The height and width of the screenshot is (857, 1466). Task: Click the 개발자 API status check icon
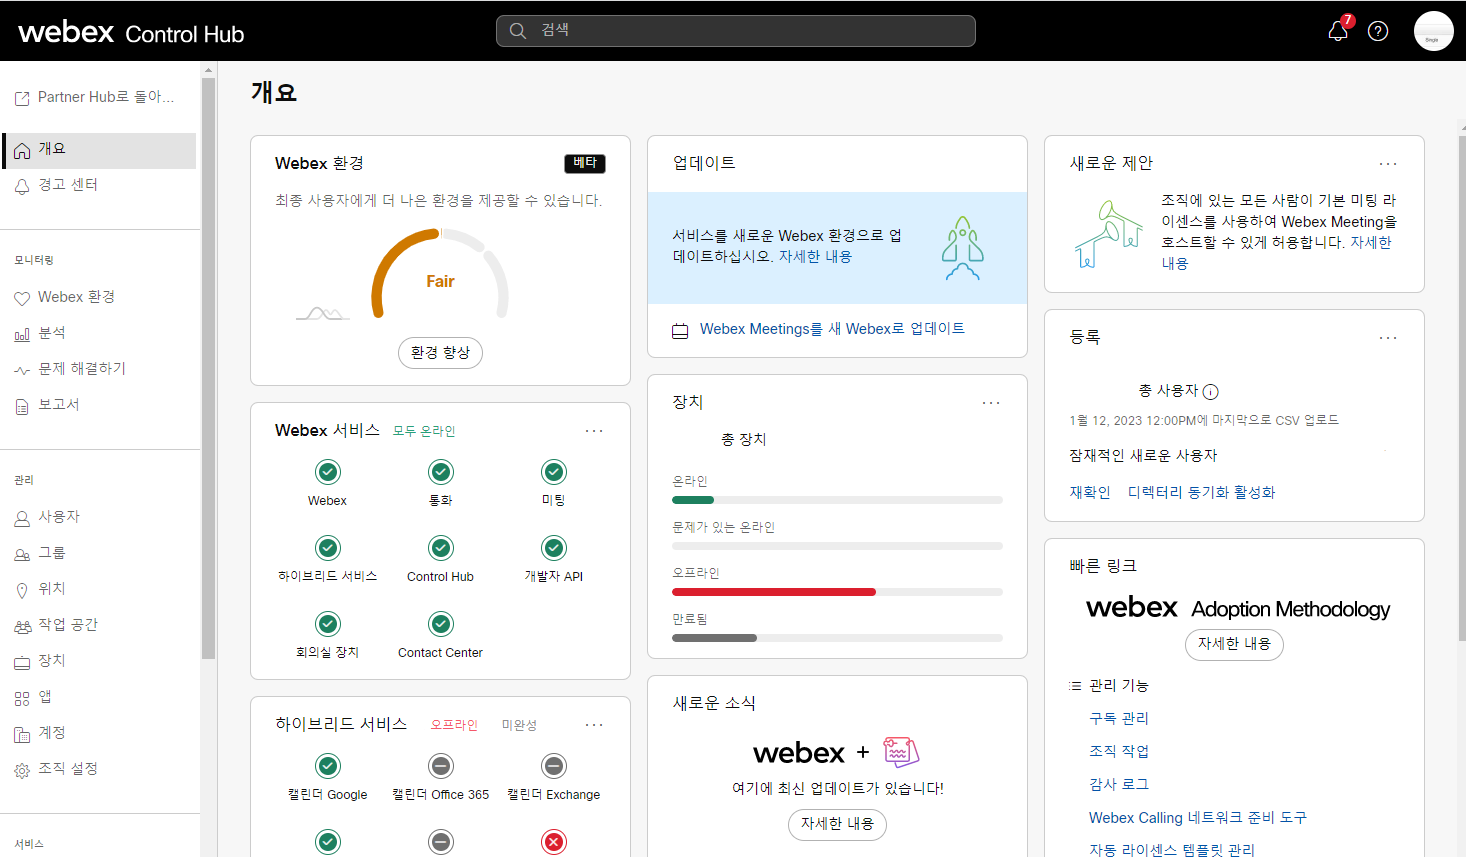click(x=554, y=548)
